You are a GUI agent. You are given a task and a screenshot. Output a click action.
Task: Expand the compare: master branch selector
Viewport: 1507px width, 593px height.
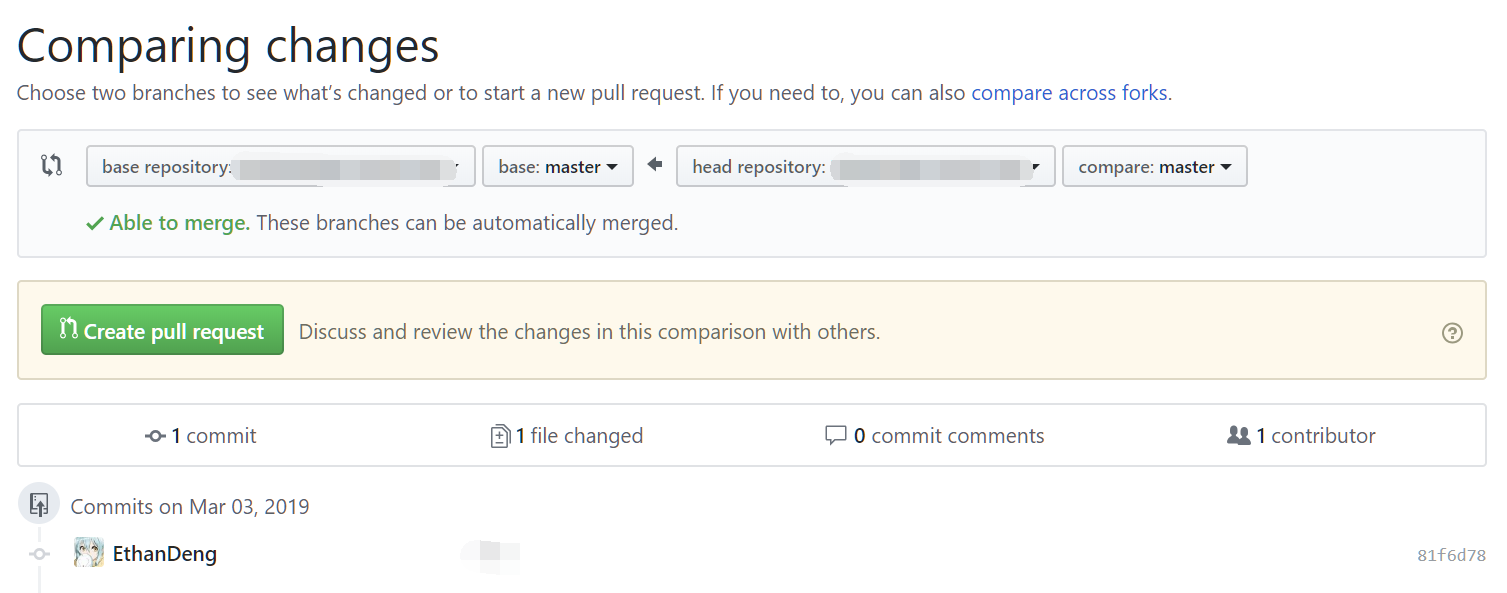[x=1154, y=167]
